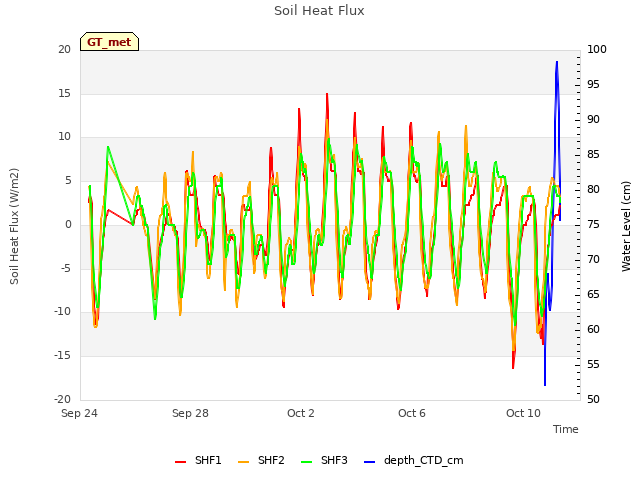Click the Sep 24 date tick label
The height and width of the screenshot is (480, 640).
tap(79, 413)
